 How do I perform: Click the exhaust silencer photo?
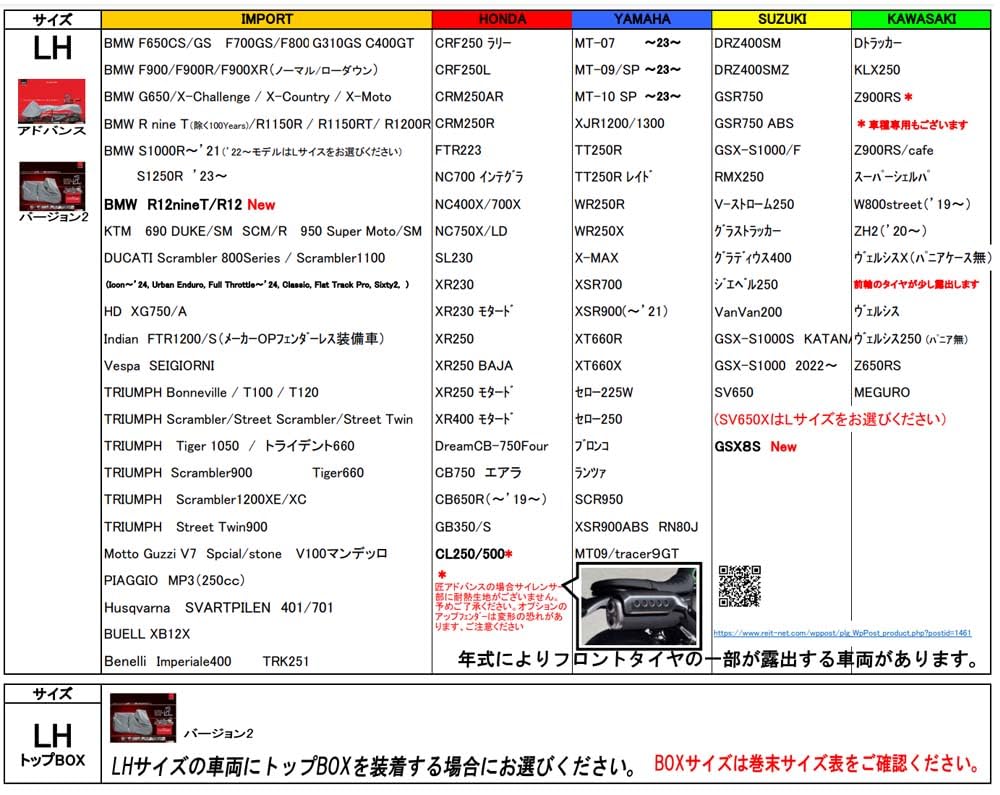coord(638,605)
